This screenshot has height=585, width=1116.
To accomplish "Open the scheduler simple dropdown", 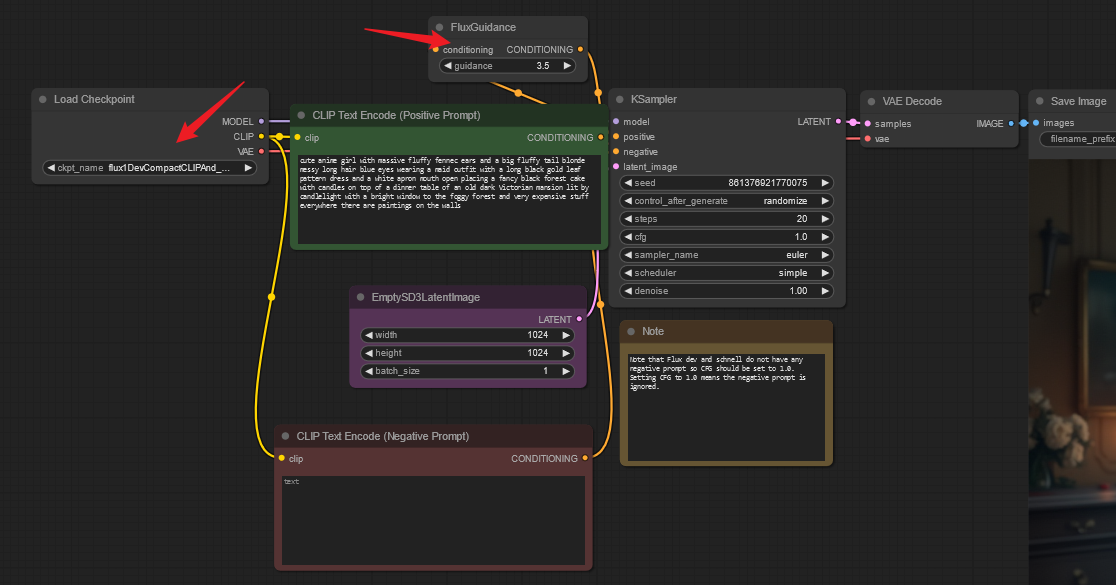I will [x=727, y=273].
